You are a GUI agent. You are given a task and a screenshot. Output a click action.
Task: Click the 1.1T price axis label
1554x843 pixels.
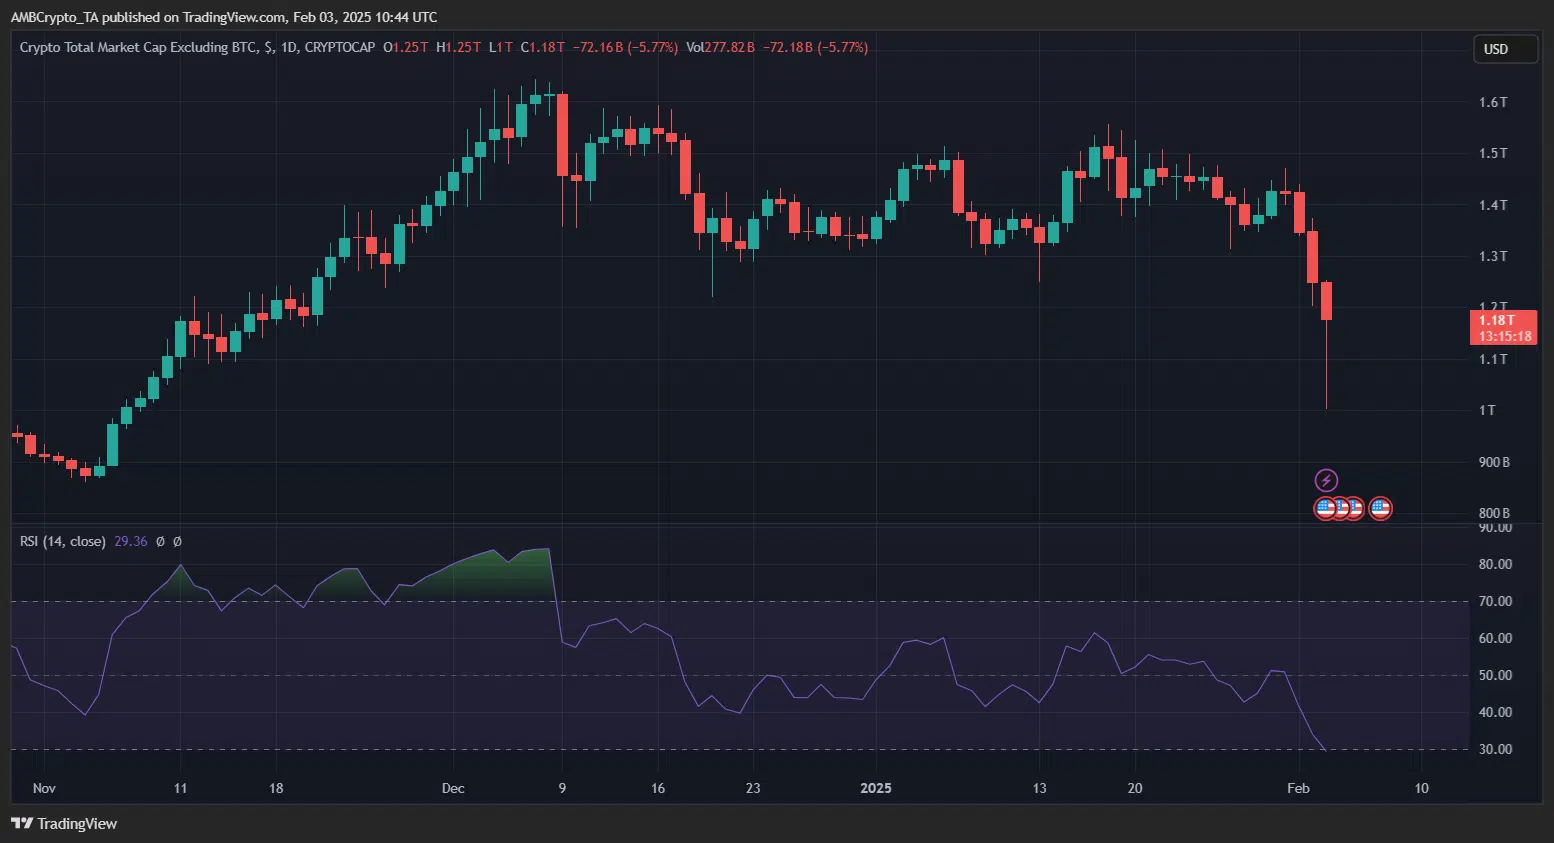click(1493, 359)
